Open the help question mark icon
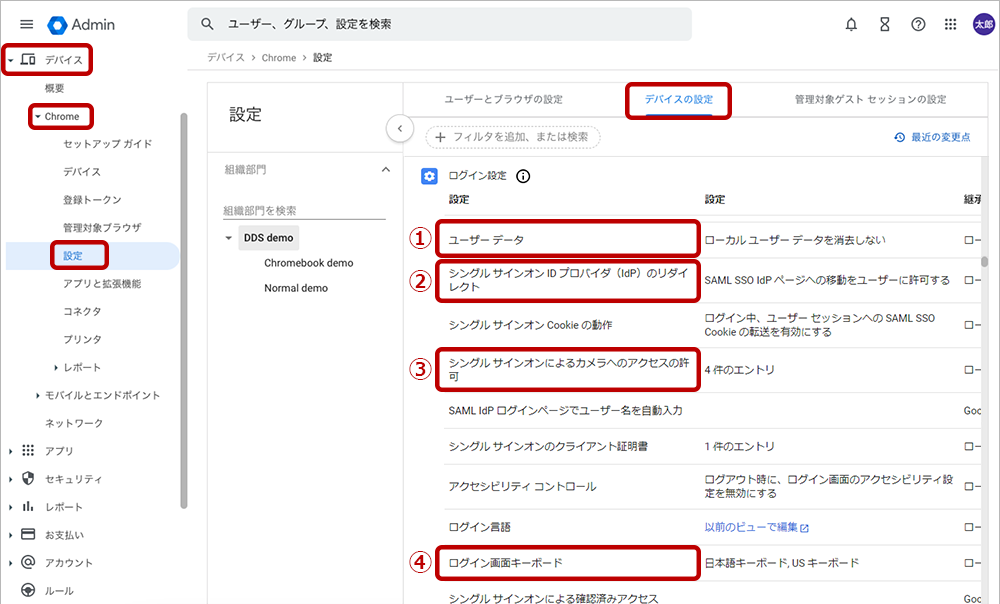The image size is (1000, 604). [918, 24]
